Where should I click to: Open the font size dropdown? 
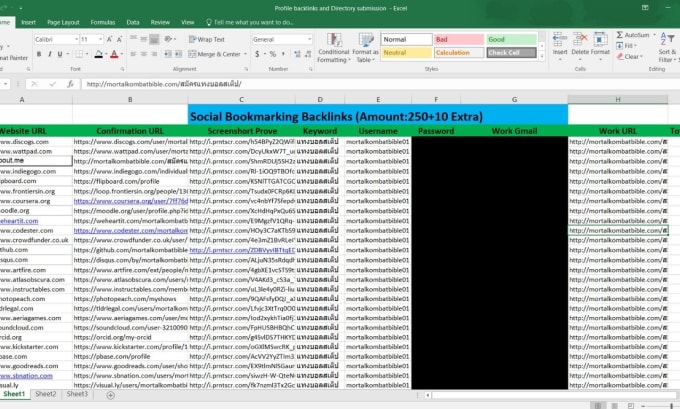(100, 39)
